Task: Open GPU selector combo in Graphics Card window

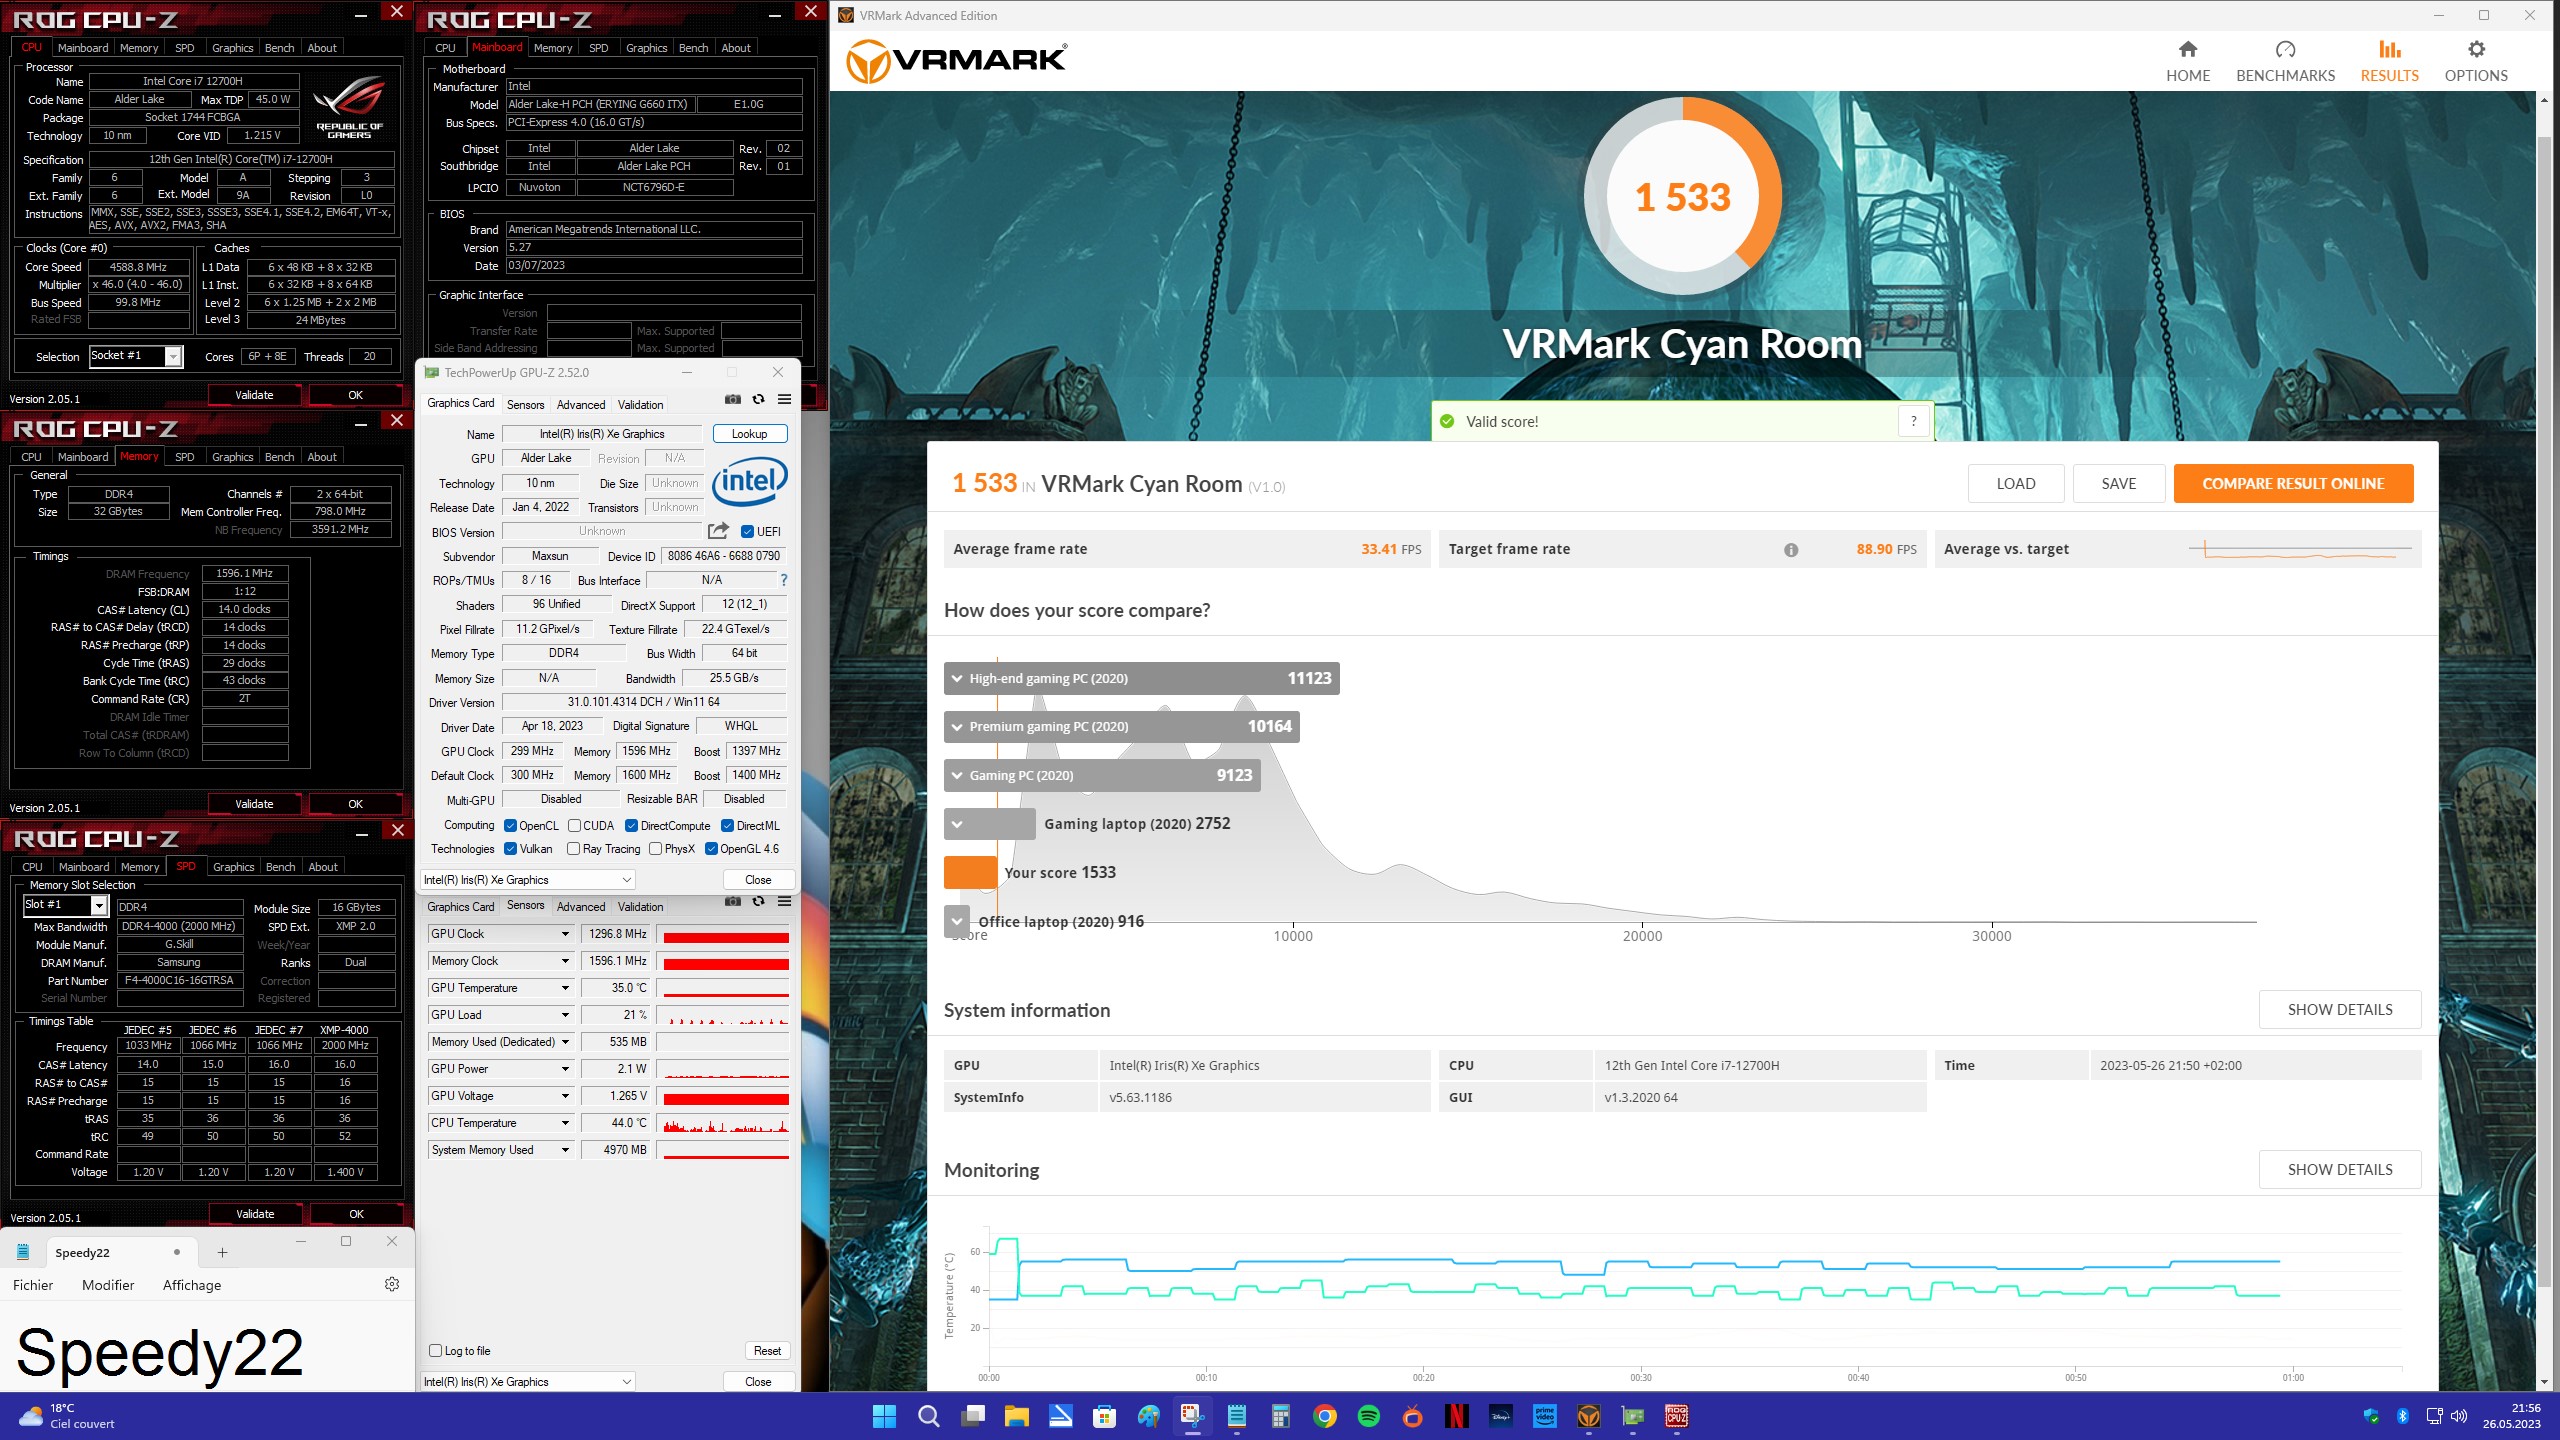Action: point(528,880)
